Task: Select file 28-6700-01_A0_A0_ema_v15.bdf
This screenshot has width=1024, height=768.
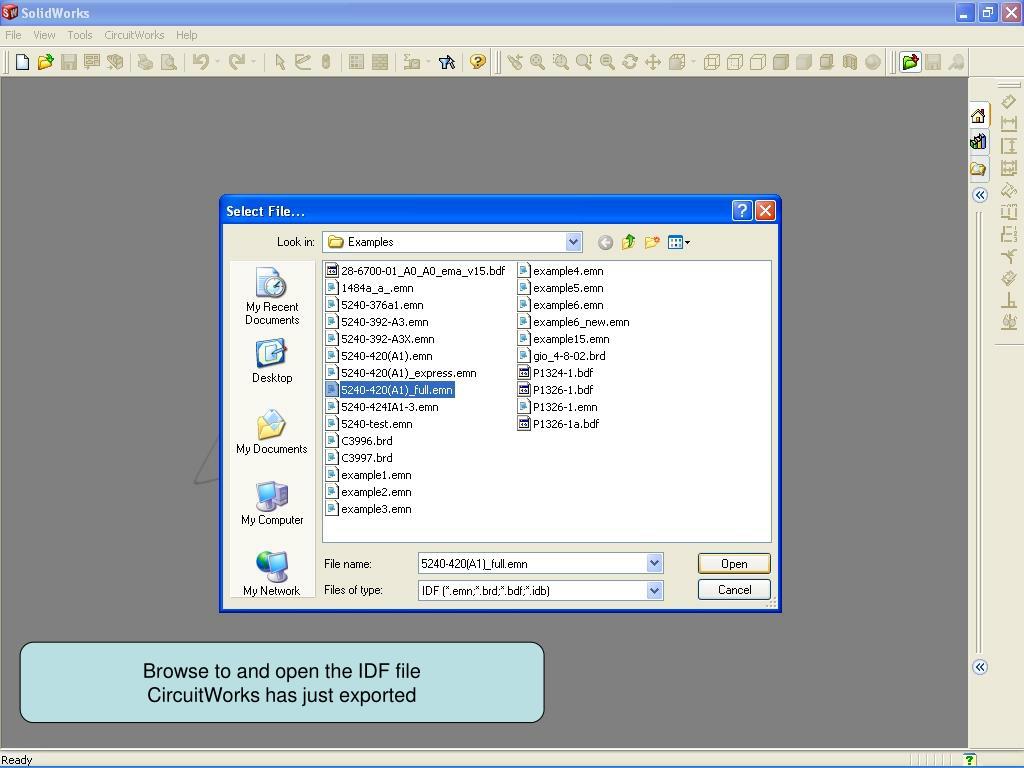Action: tap(416, 271)
